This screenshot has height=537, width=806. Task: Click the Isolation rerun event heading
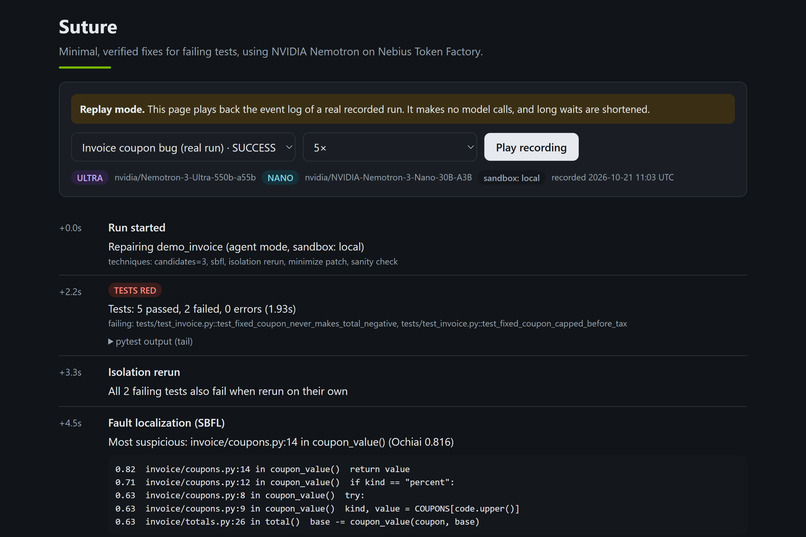pos(144,372)
